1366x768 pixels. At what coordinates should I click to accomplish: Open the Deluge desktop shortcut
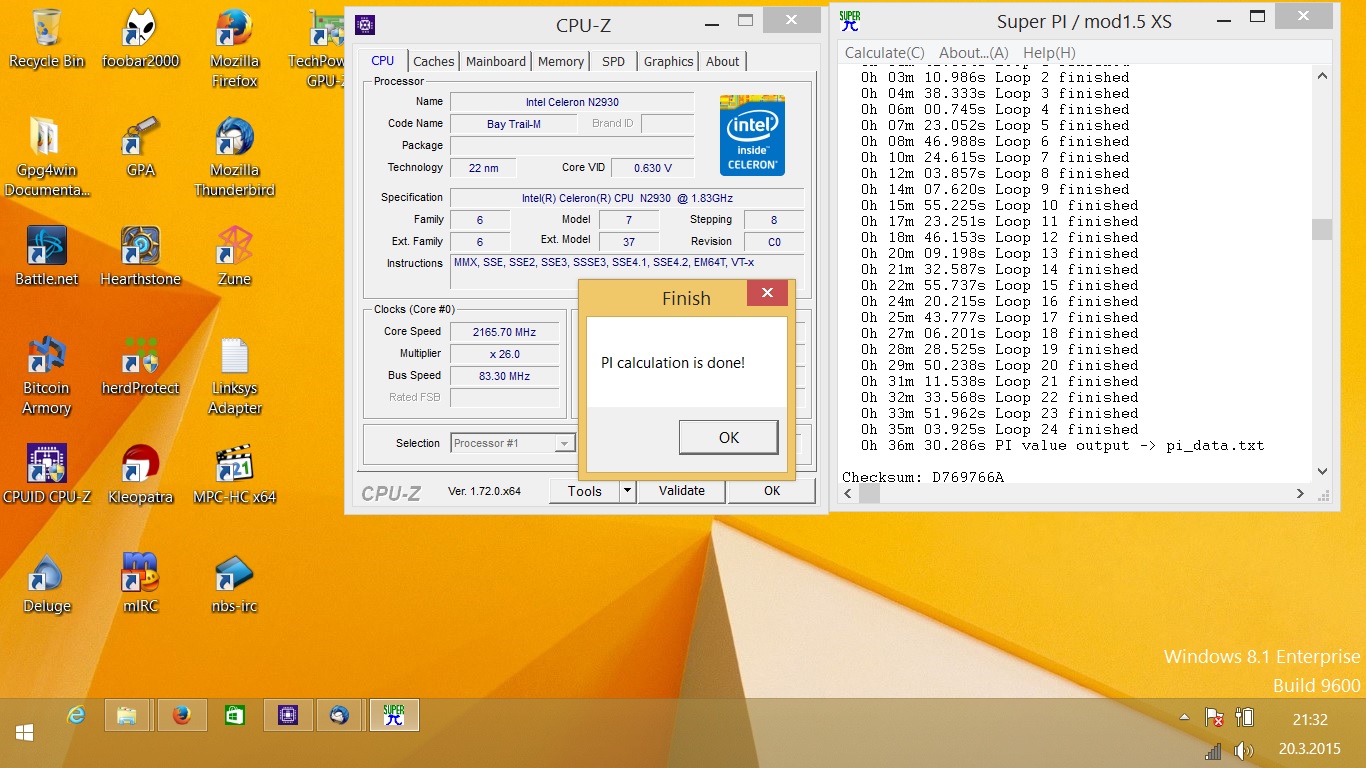click(46, 583)
